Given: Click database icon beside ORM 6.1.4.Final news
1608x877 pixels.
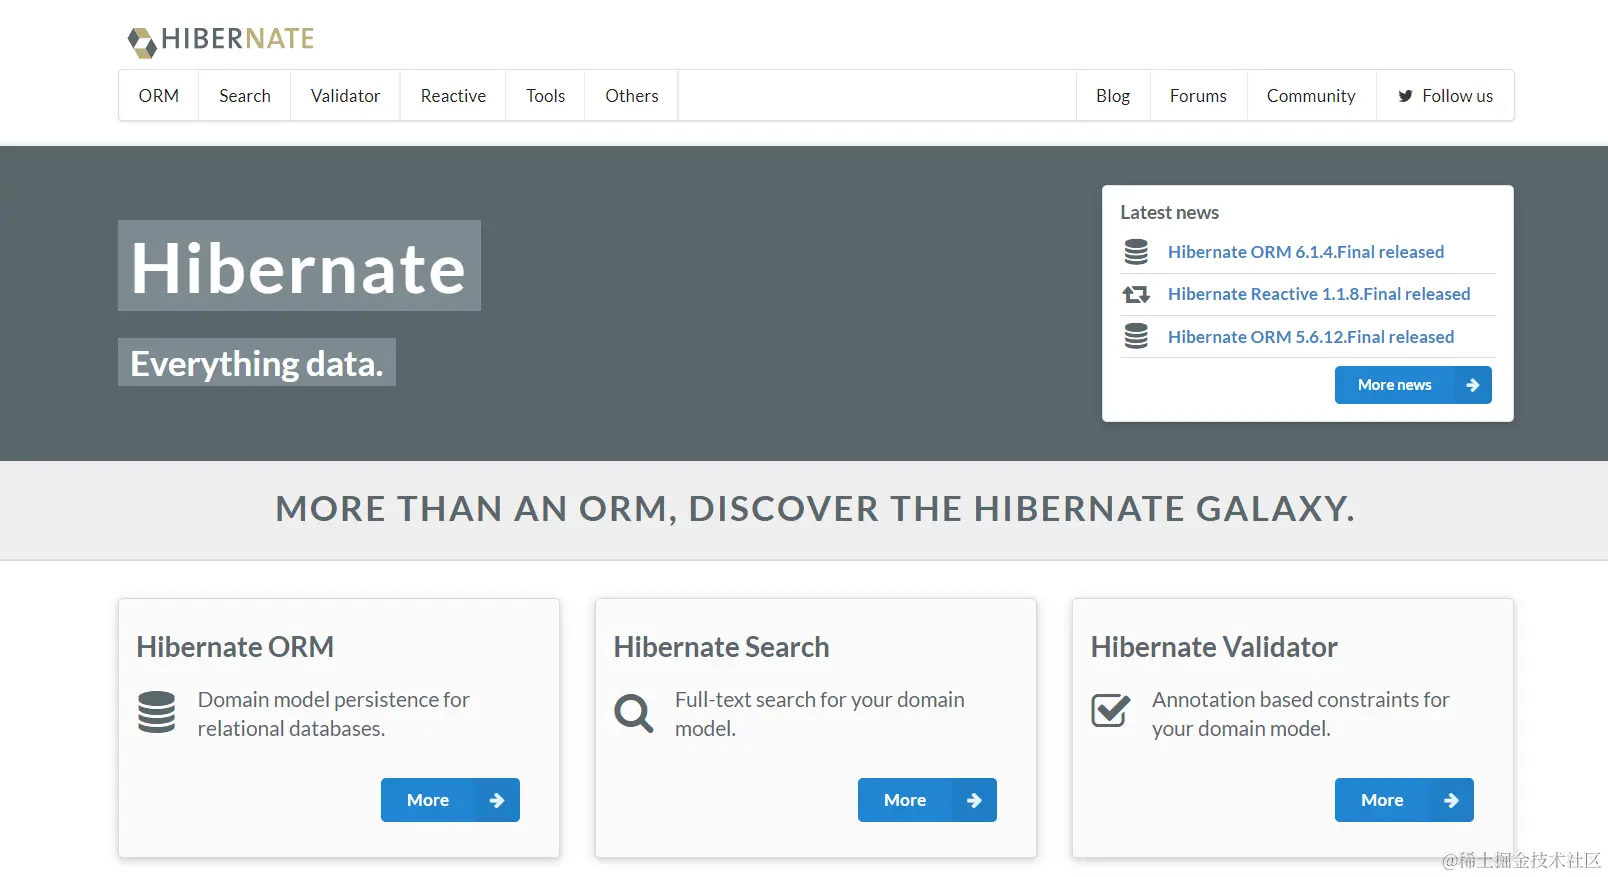Looking at the screenshot, I should click(1136, 252).
